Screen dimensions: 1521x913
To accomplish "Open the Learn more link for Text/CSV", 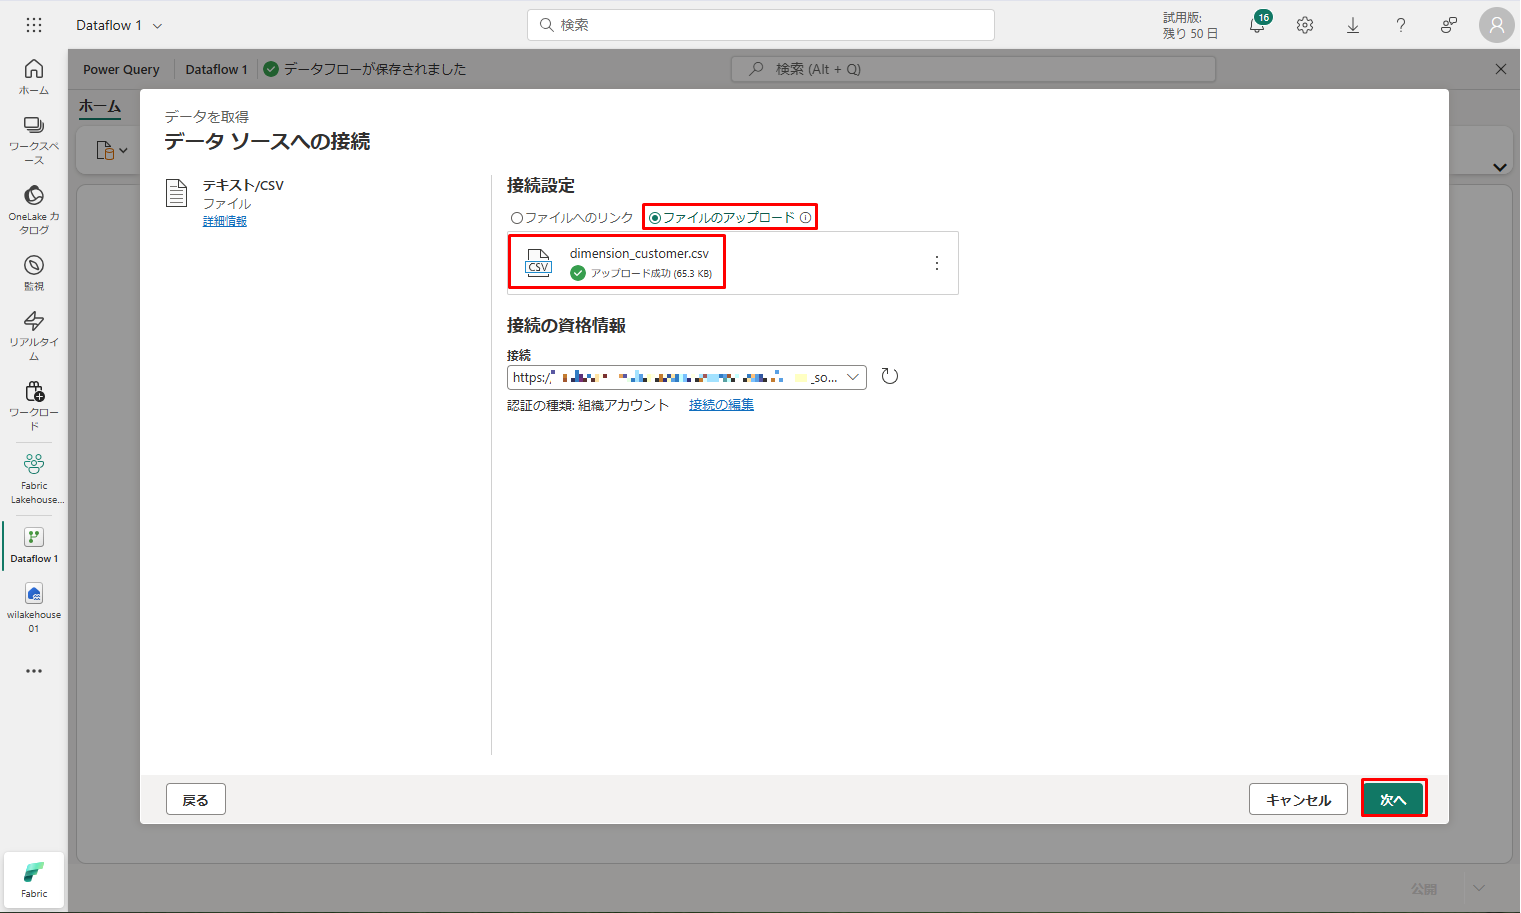I will (x=225, y=222).
